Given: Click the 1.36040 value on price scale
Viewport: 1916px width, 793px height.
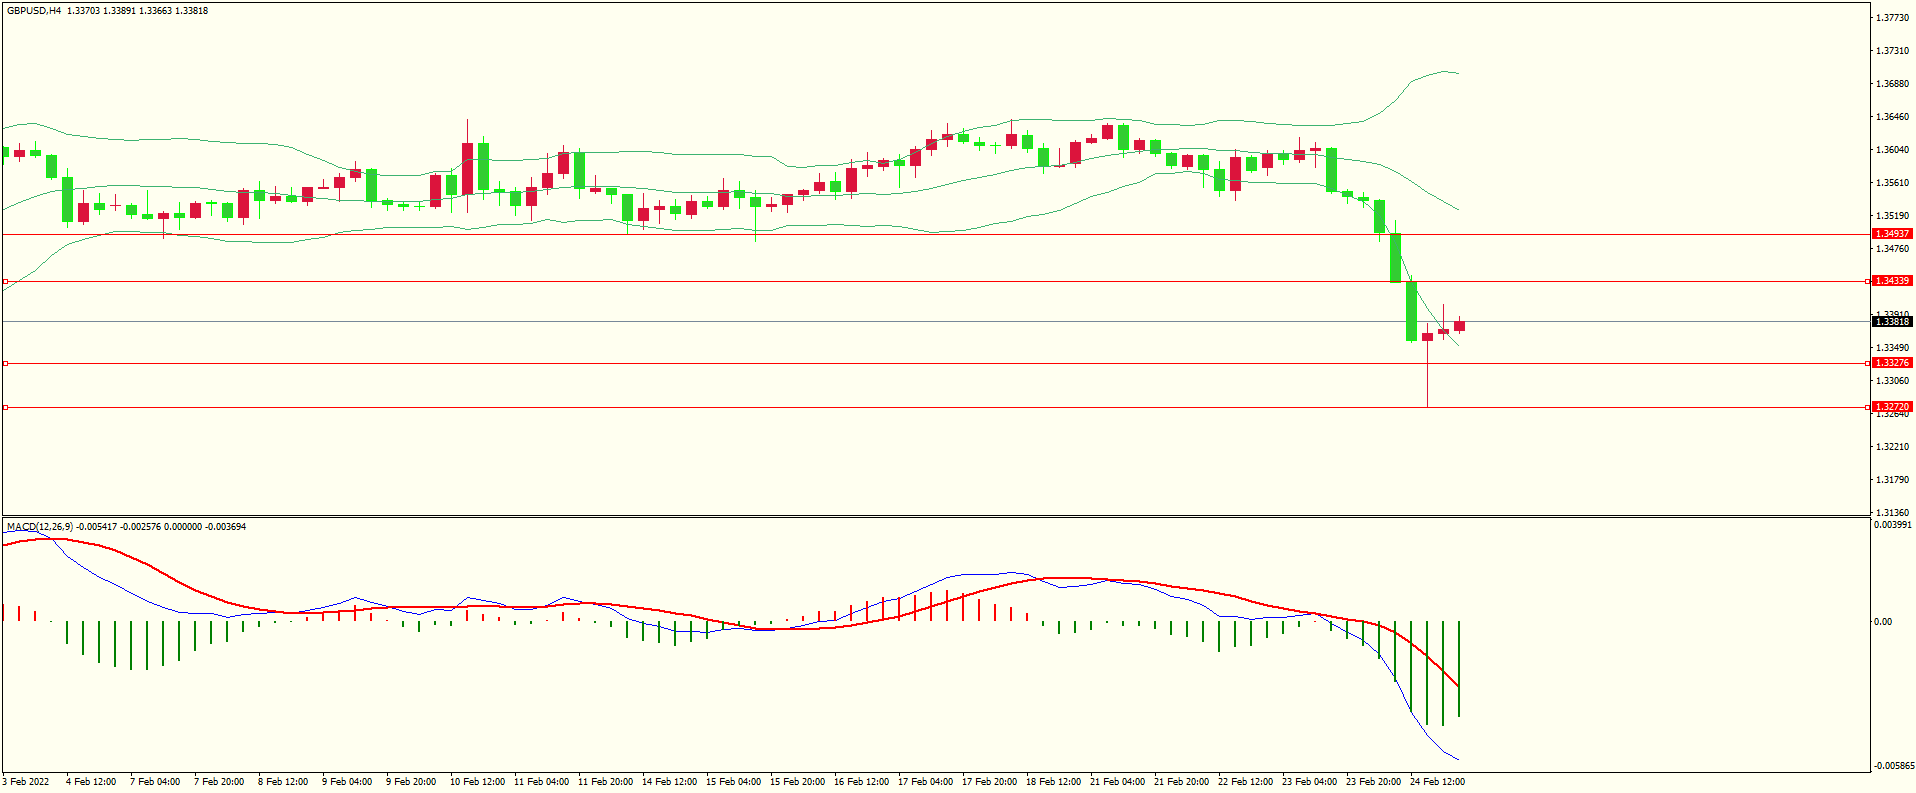Looking at the screenshot, I should tap(1893, 150).
